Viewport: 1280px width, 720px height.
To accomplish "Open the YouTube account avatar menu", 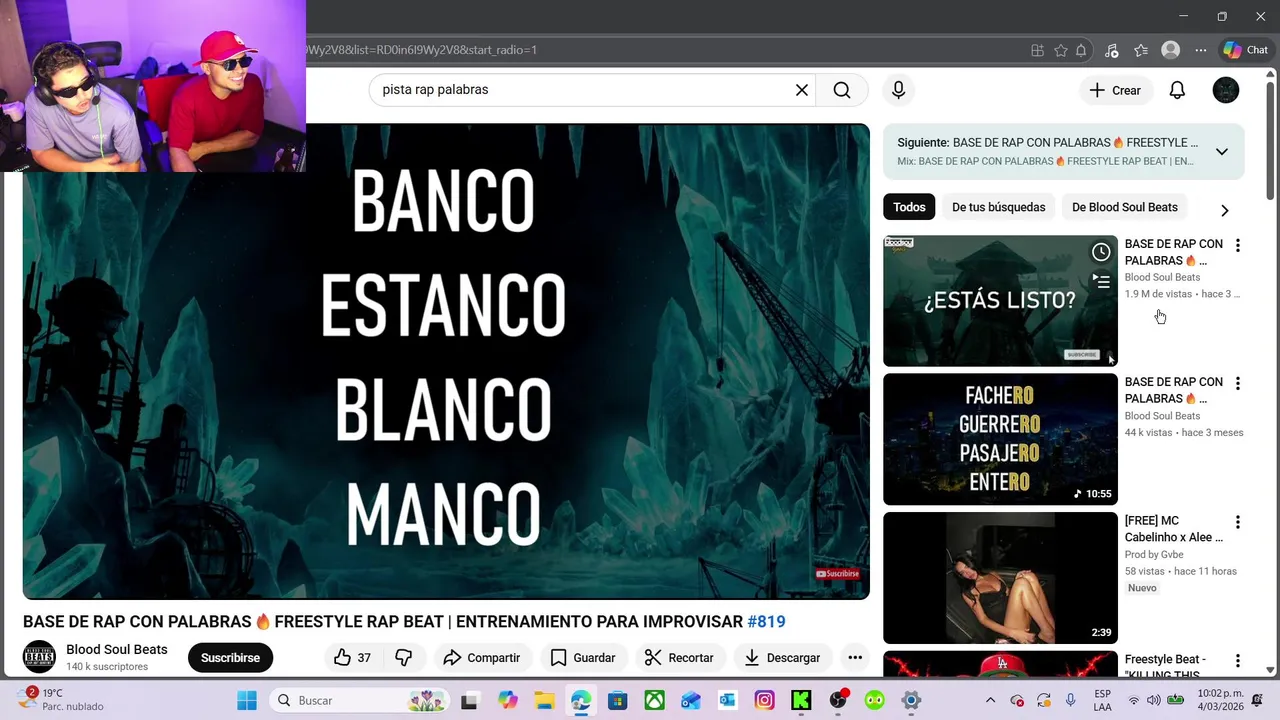I will tap(1226, 90).
